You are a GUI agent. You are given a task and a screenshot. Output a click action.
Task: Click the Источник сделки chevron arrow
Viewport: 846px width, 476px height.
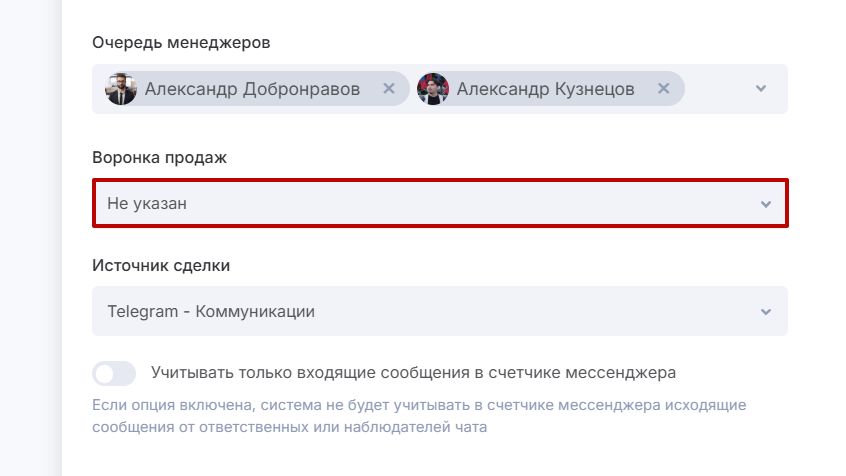(x=766, y=312)
